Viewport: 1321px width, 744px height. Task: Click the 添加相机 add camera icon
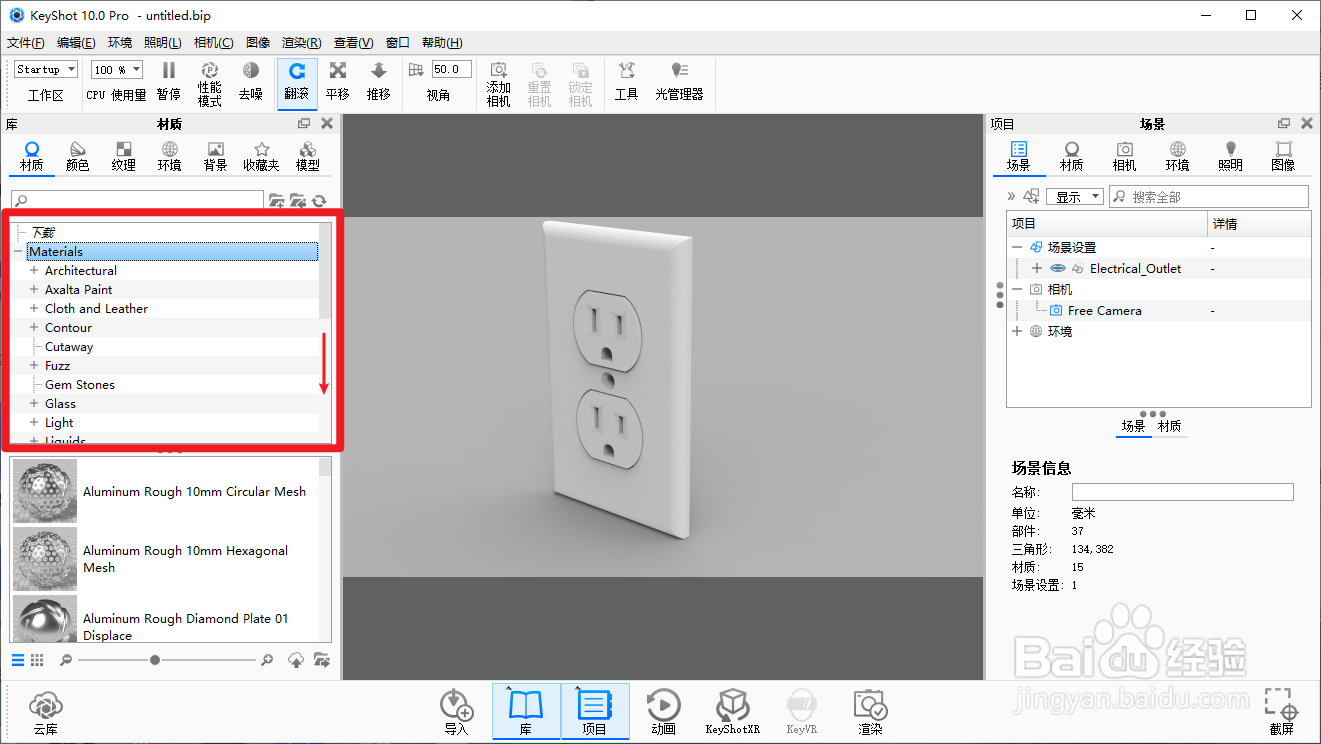point(499,84)
